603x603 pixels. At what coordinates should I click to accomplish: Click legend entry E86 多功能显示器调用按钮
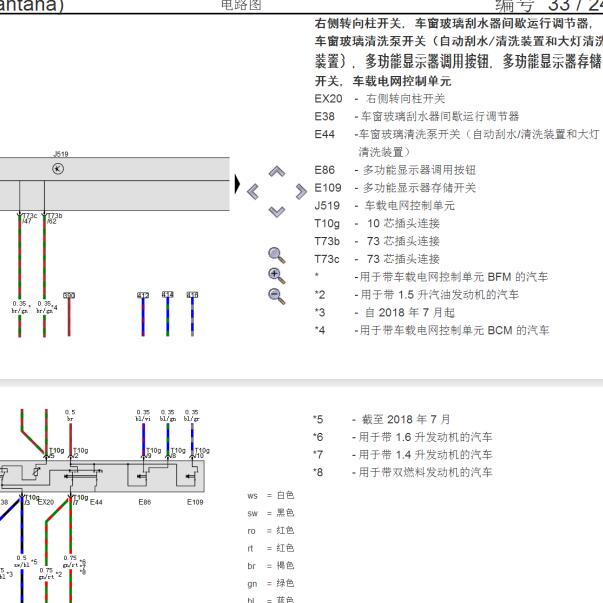click(395, 170)
